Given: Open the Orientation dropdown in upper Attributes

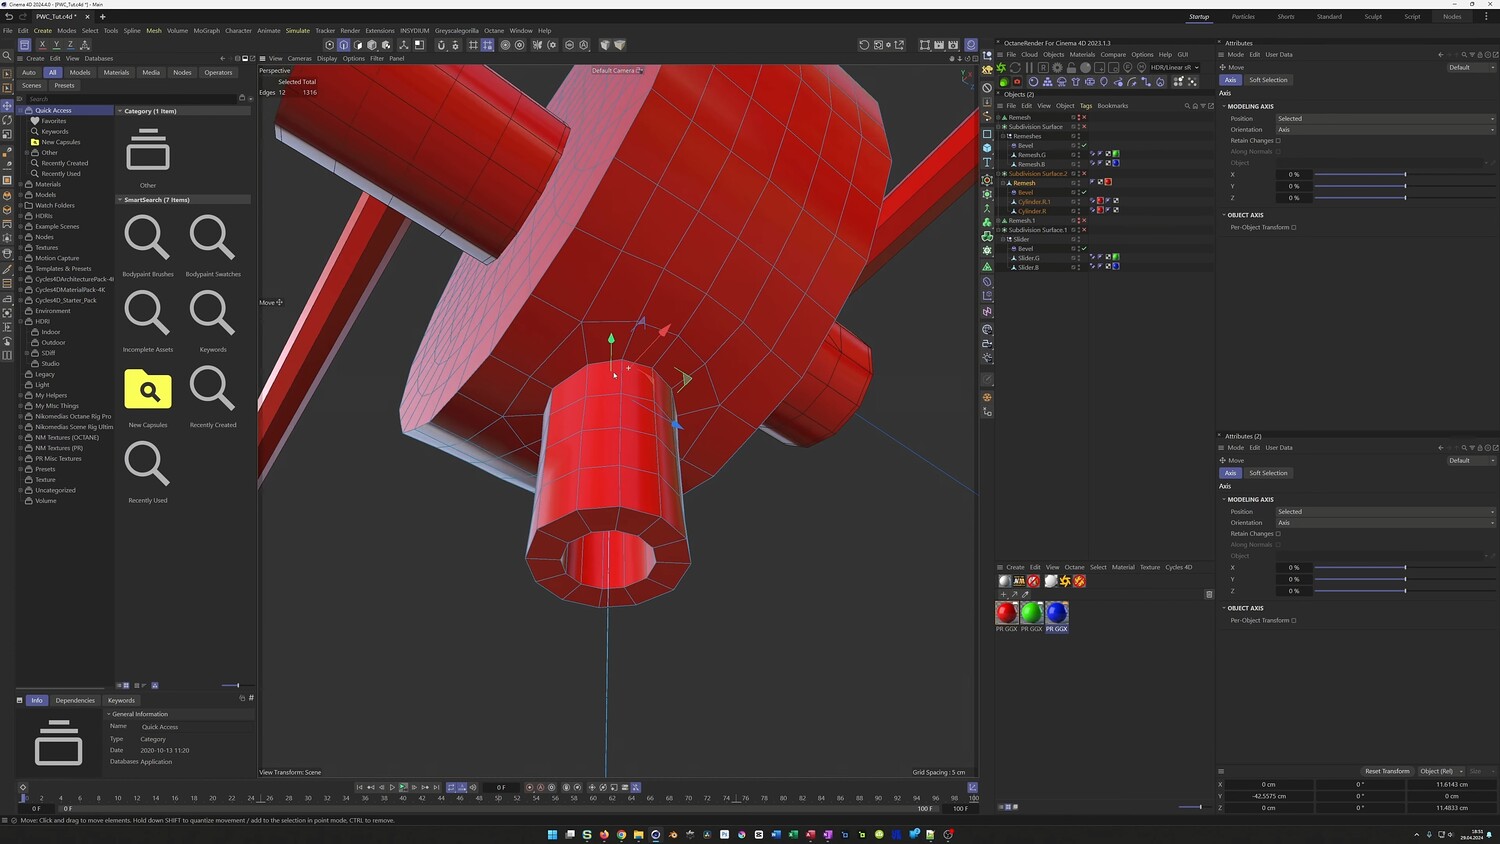Looking at the screenshot, I should 1385,130.
